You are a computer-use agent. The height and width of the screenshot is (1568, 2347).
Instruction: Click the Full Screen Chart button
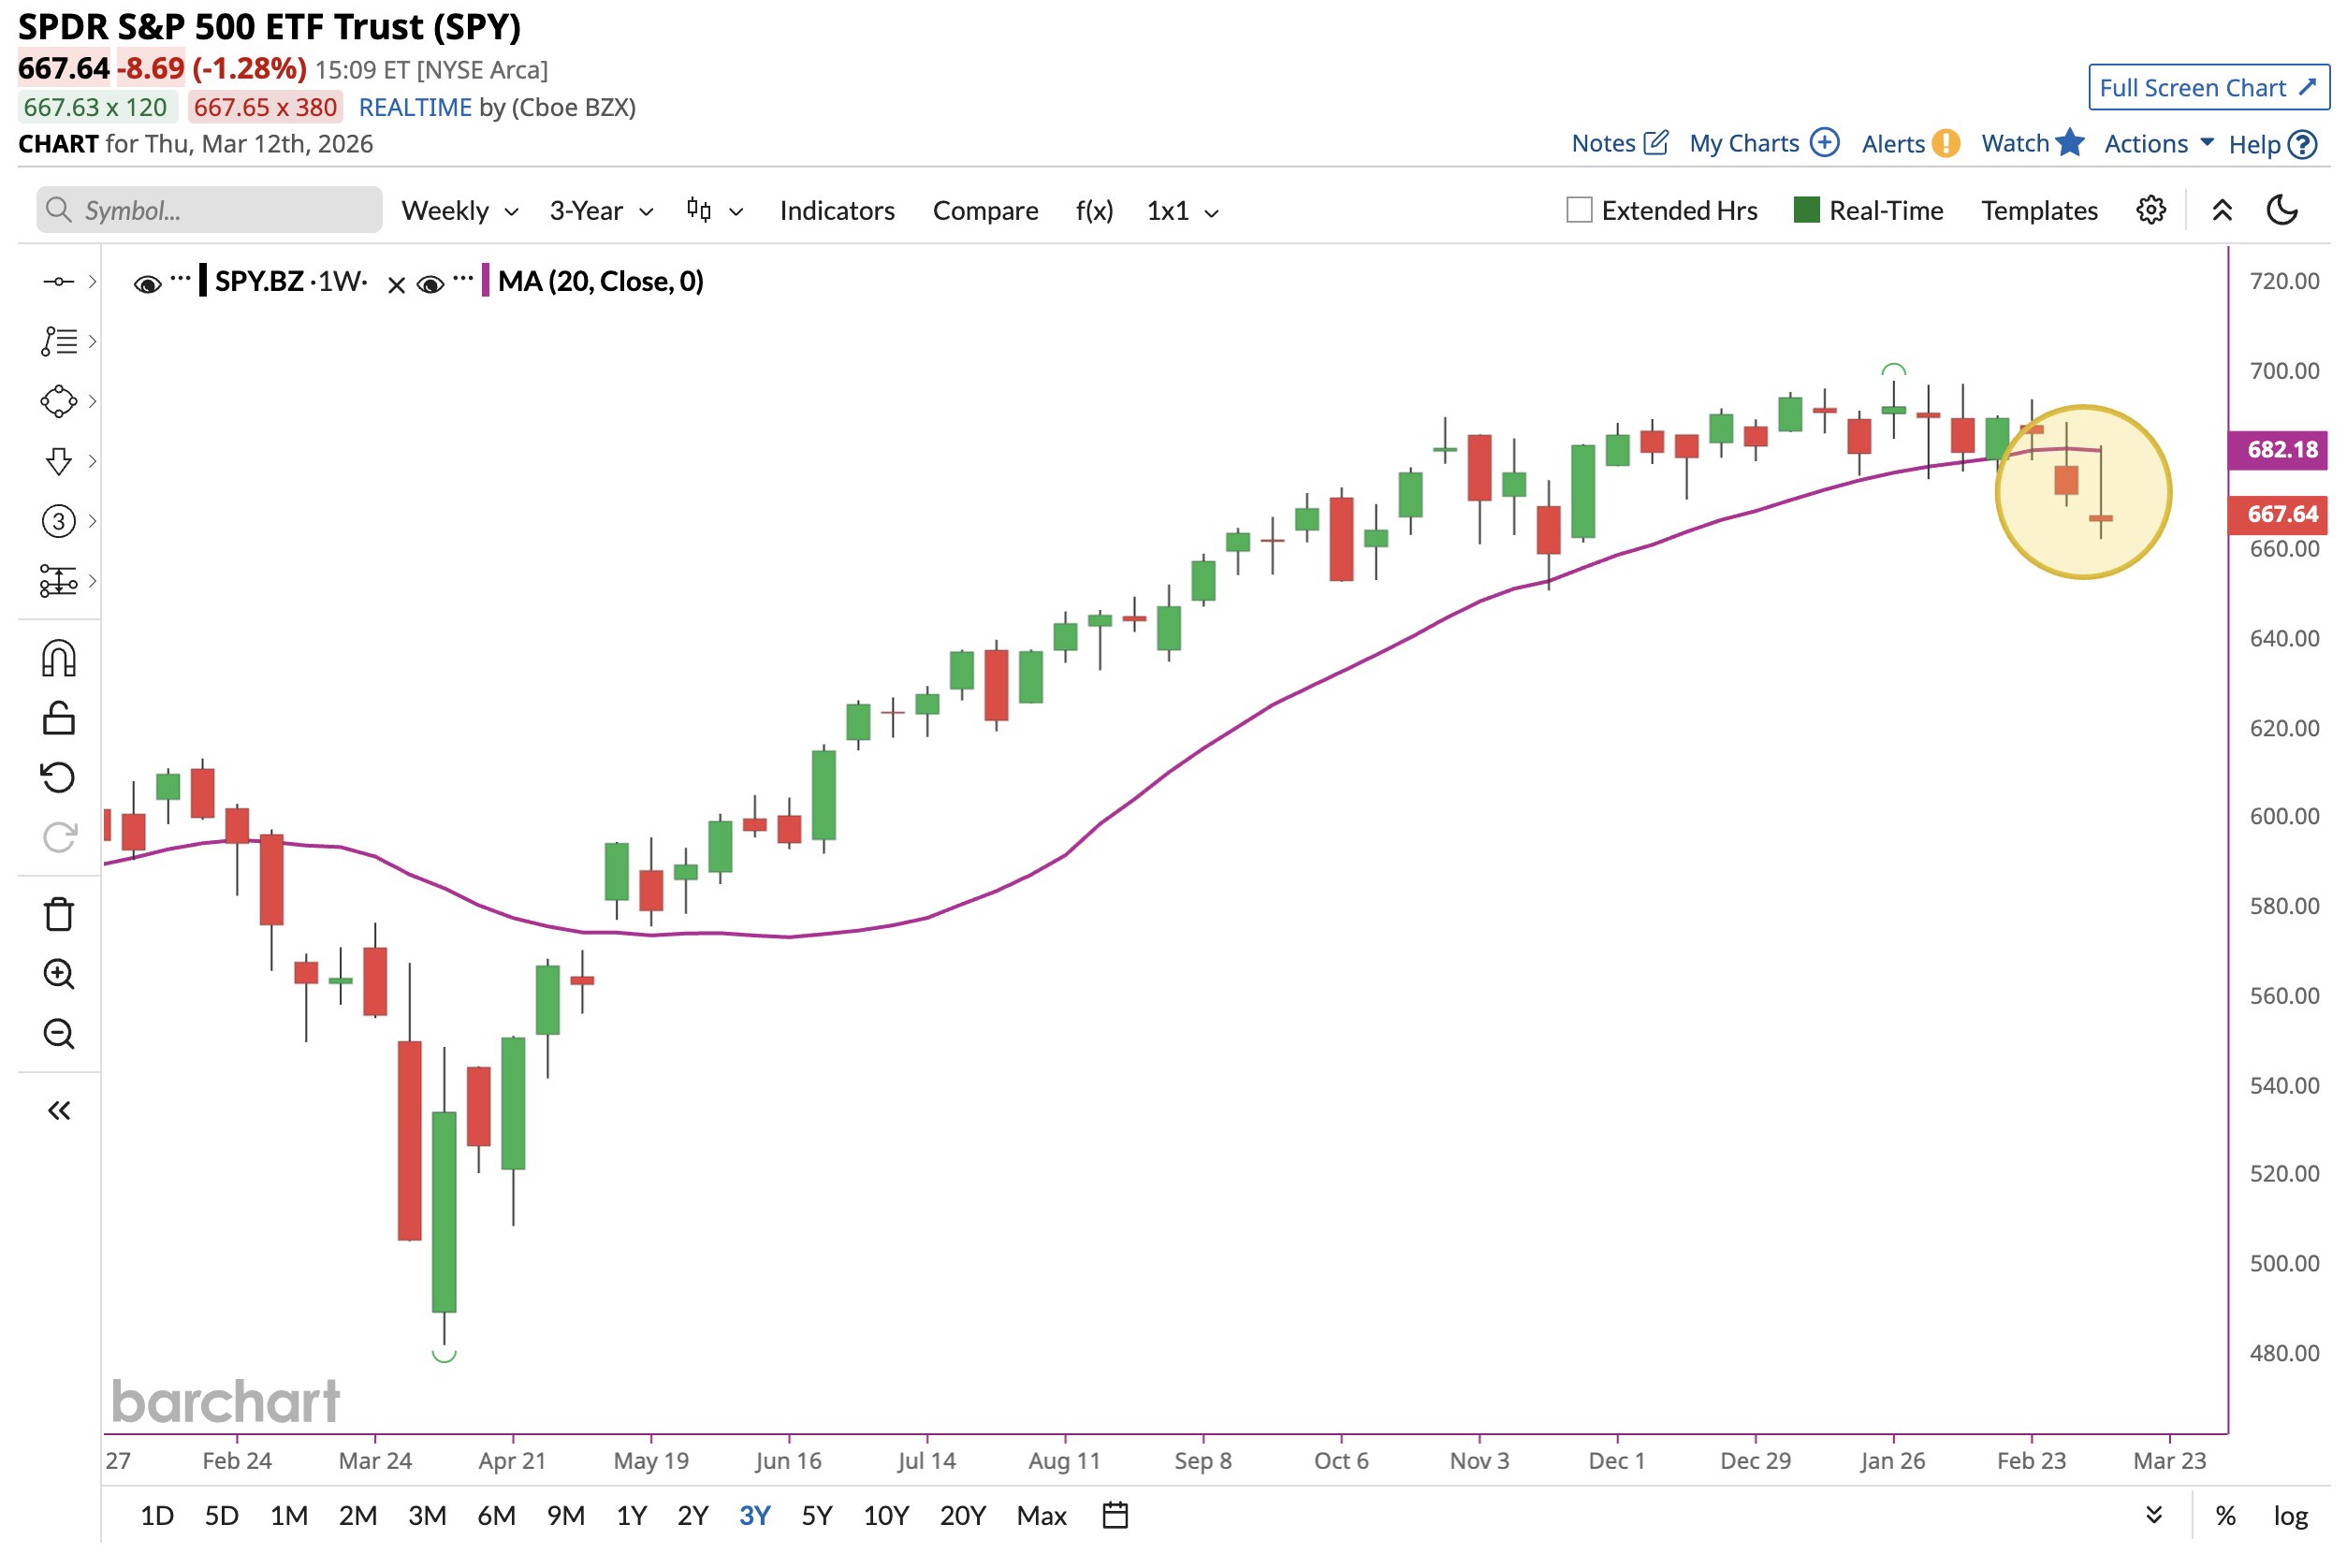point(2207,88)
